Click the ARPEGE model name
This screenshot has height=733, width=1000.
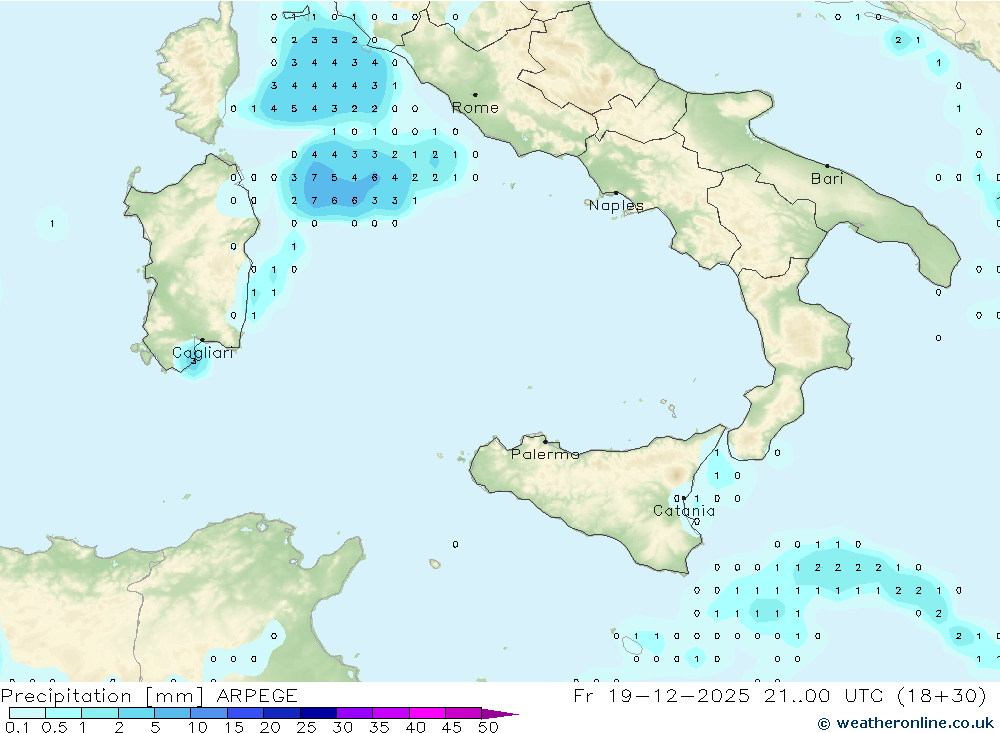pyautogui.click(x=257, y=696)
